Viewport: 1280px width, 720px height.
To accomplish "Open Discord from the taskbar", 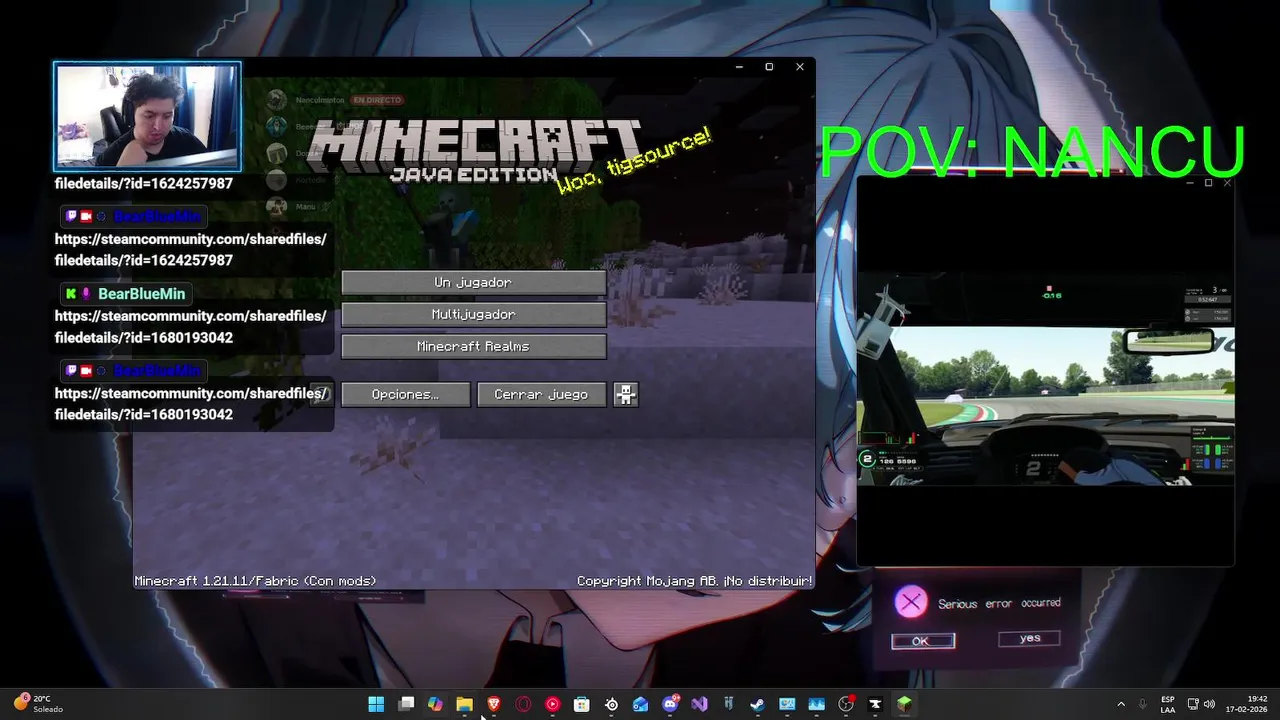I will click(x=670, y=704).
